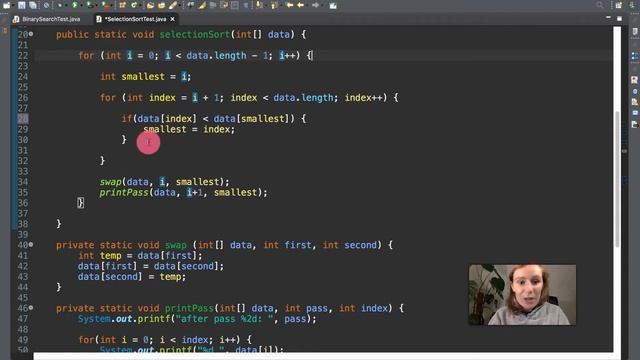Click the Run External Tools icon

106,6
